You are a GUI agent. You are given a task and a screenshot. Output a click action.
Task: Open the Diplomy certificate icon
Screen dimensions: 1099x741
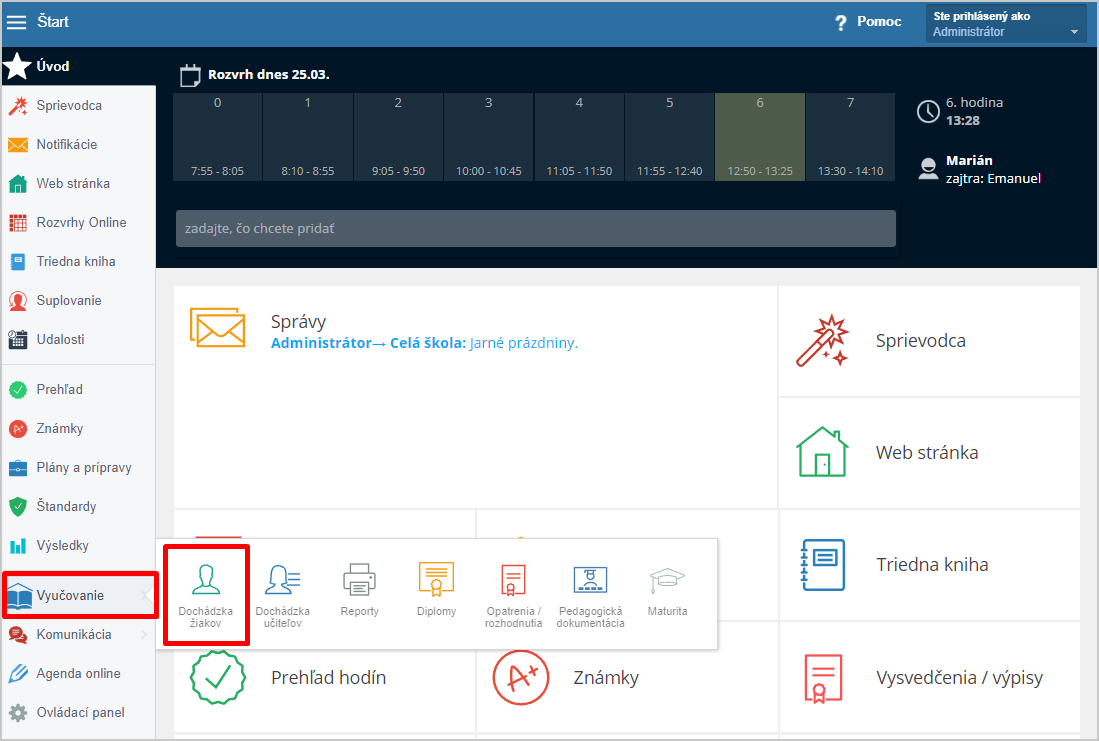[x=436, y=580]
